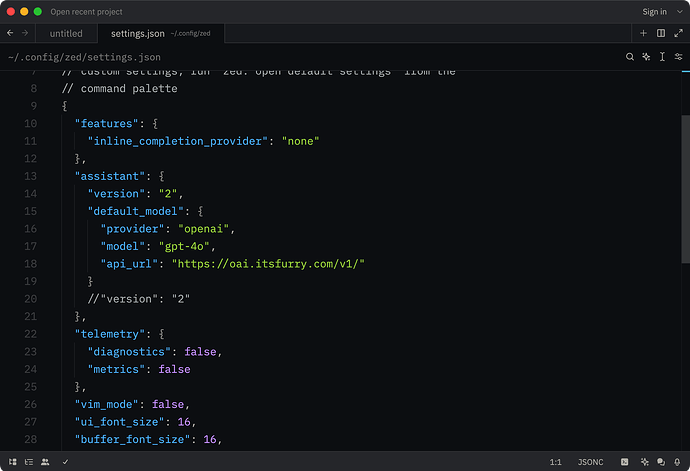Viewport: 690px width, 471px height.
Task: Go back with the left arrow
Action: (10, 33)
